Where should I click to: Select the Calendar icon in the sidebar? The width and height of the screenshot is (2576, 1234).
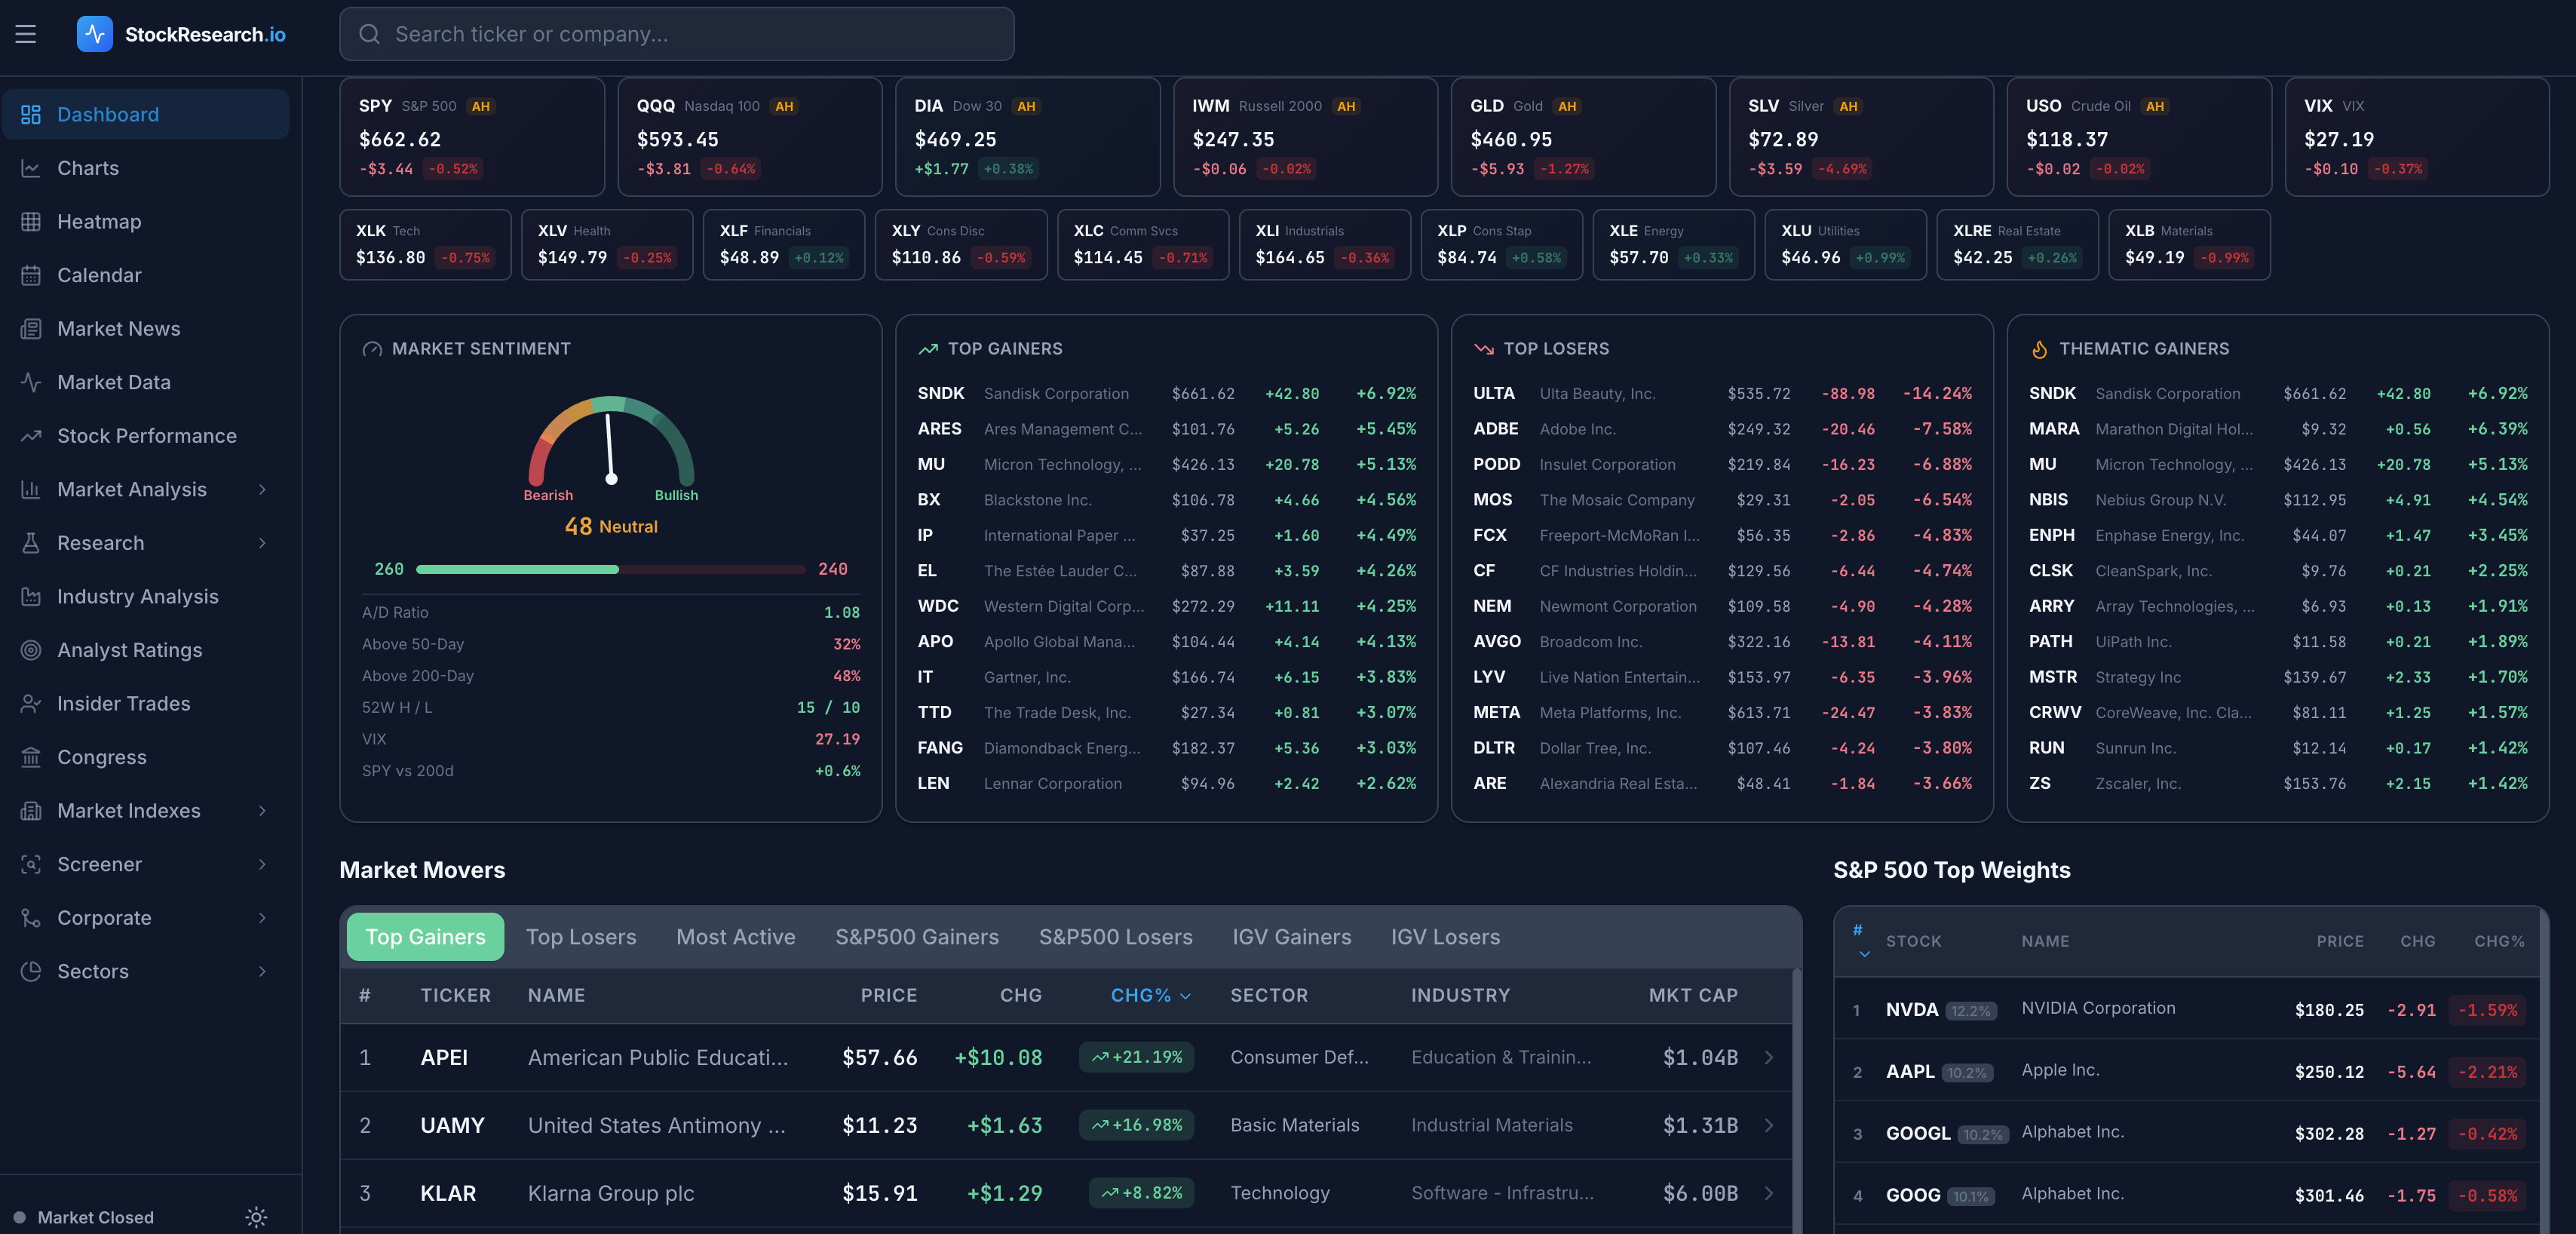tap(30, 275)
